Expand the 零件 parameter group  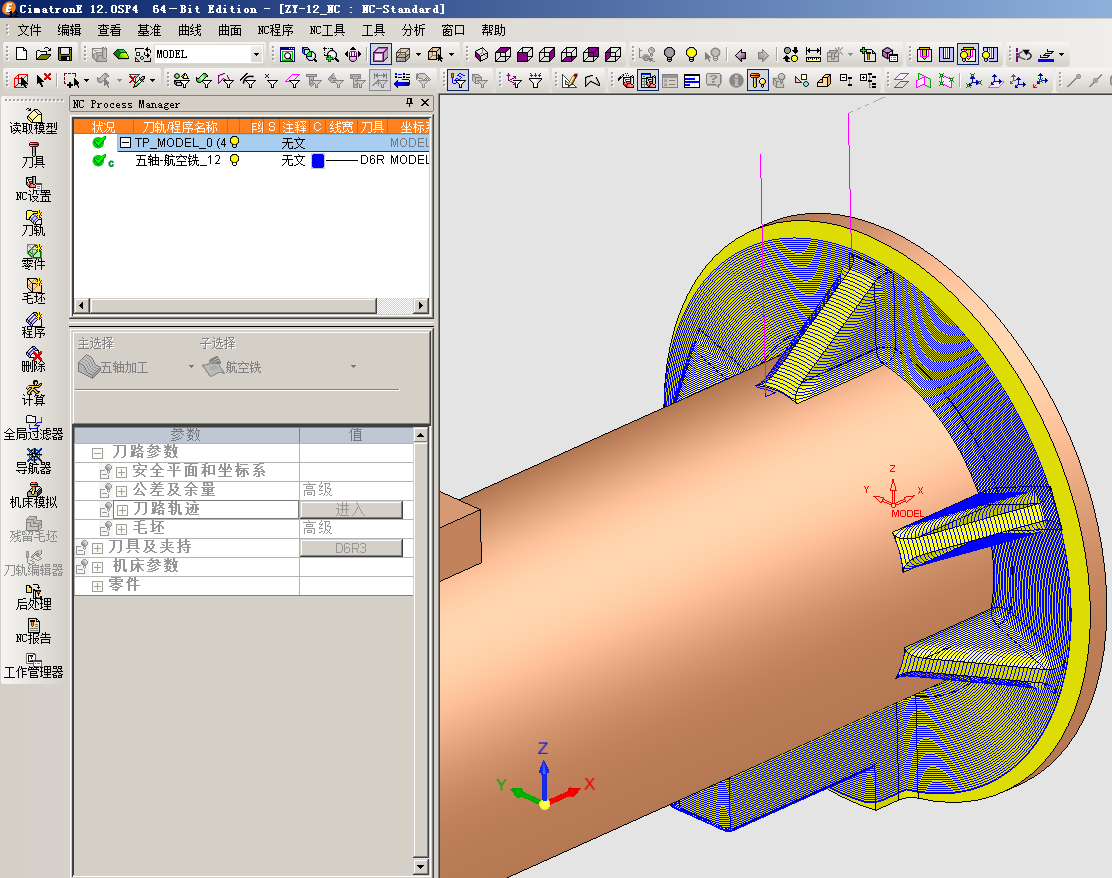coord(98,586)
